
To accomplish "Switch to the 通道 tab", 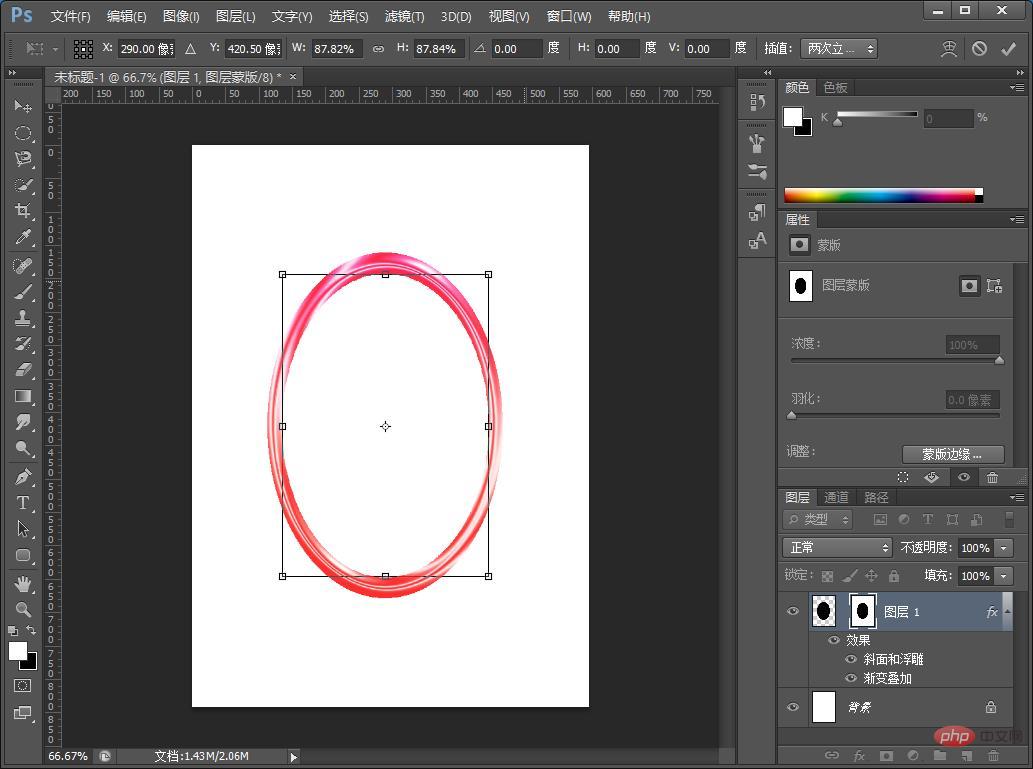I will (x=836, y=497).
